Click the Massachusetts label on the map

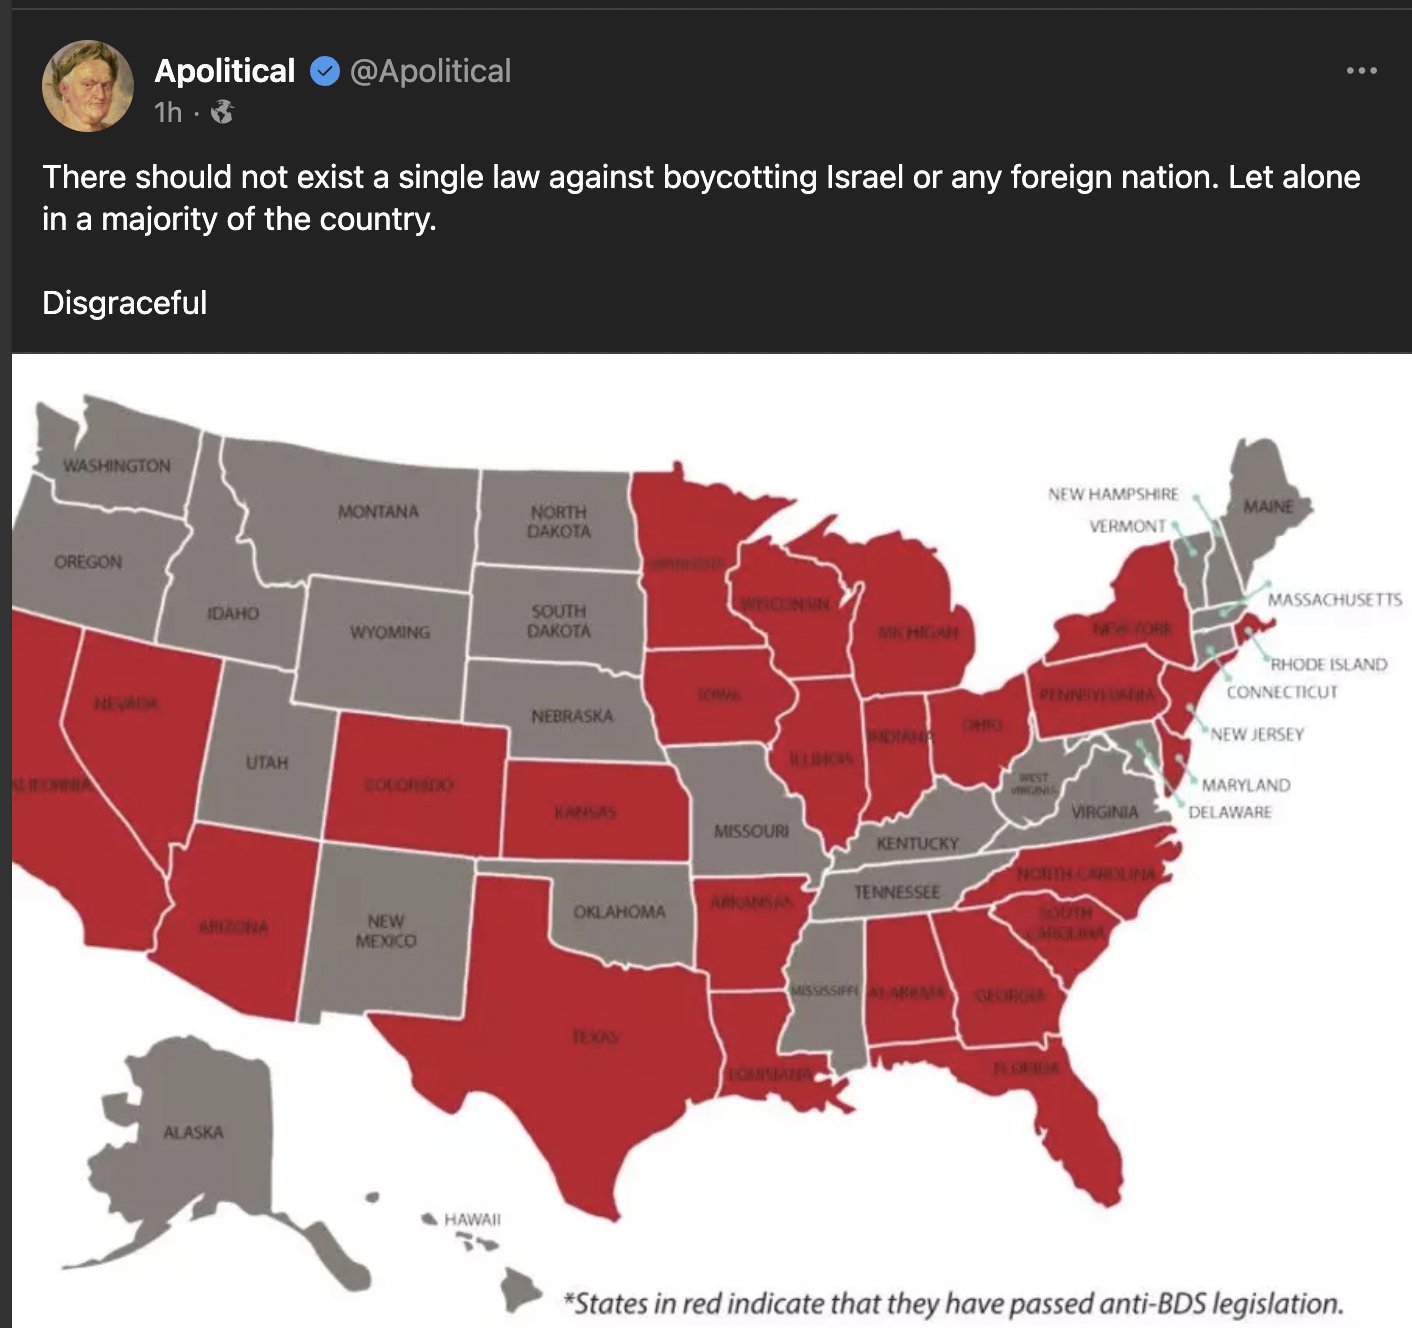coord(1334,599)
